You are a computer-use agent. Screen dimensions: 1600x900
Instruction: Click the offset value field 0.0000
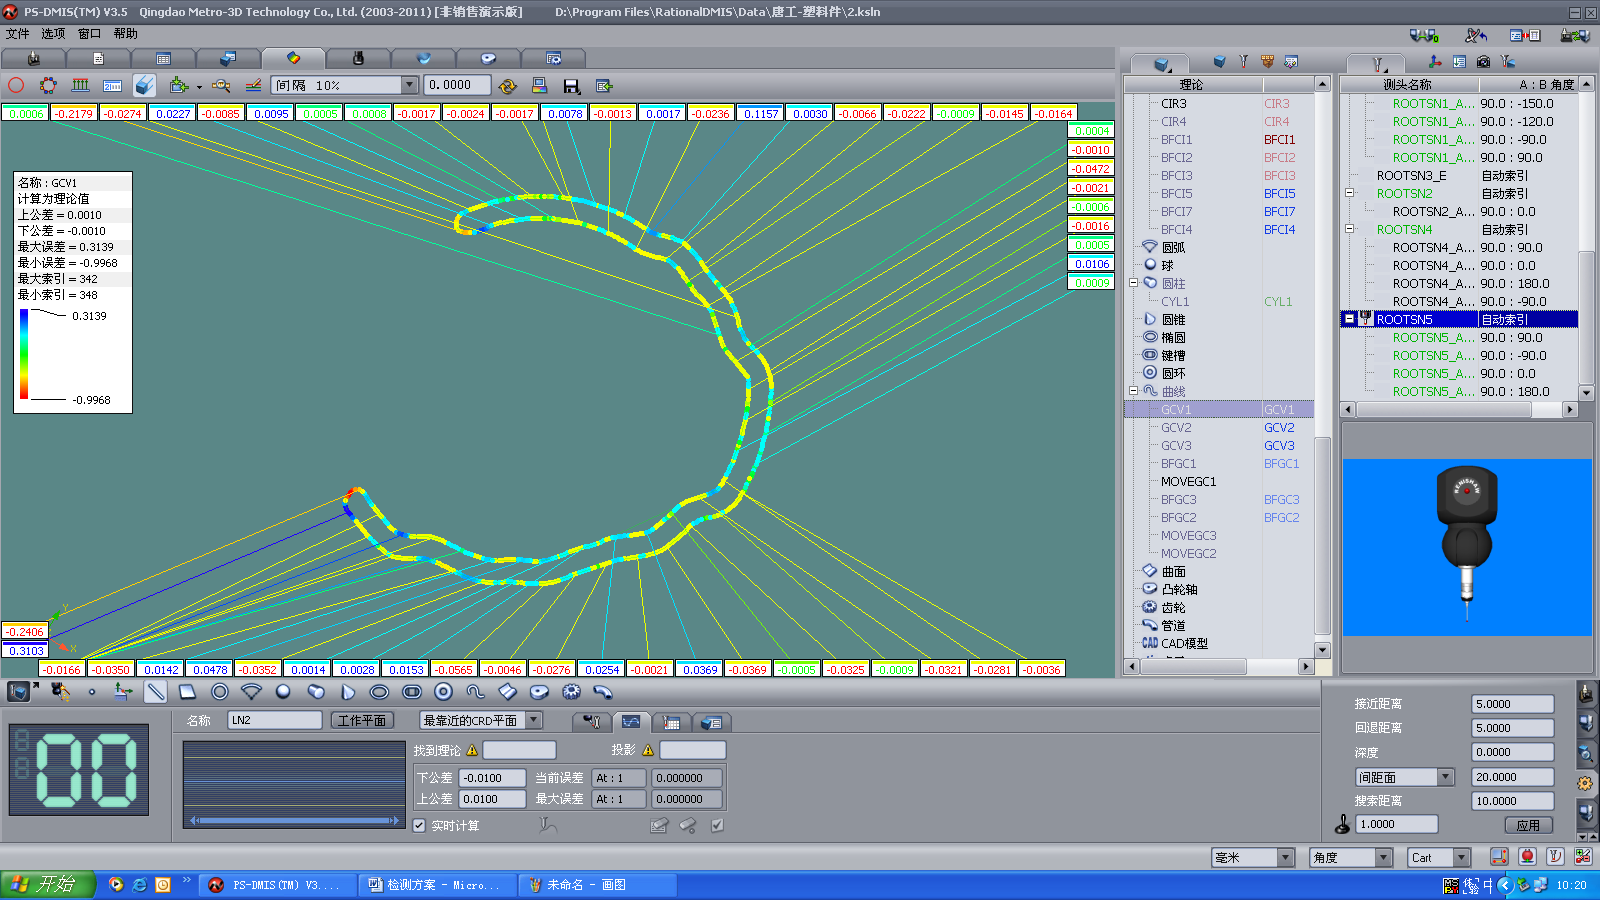457,85
